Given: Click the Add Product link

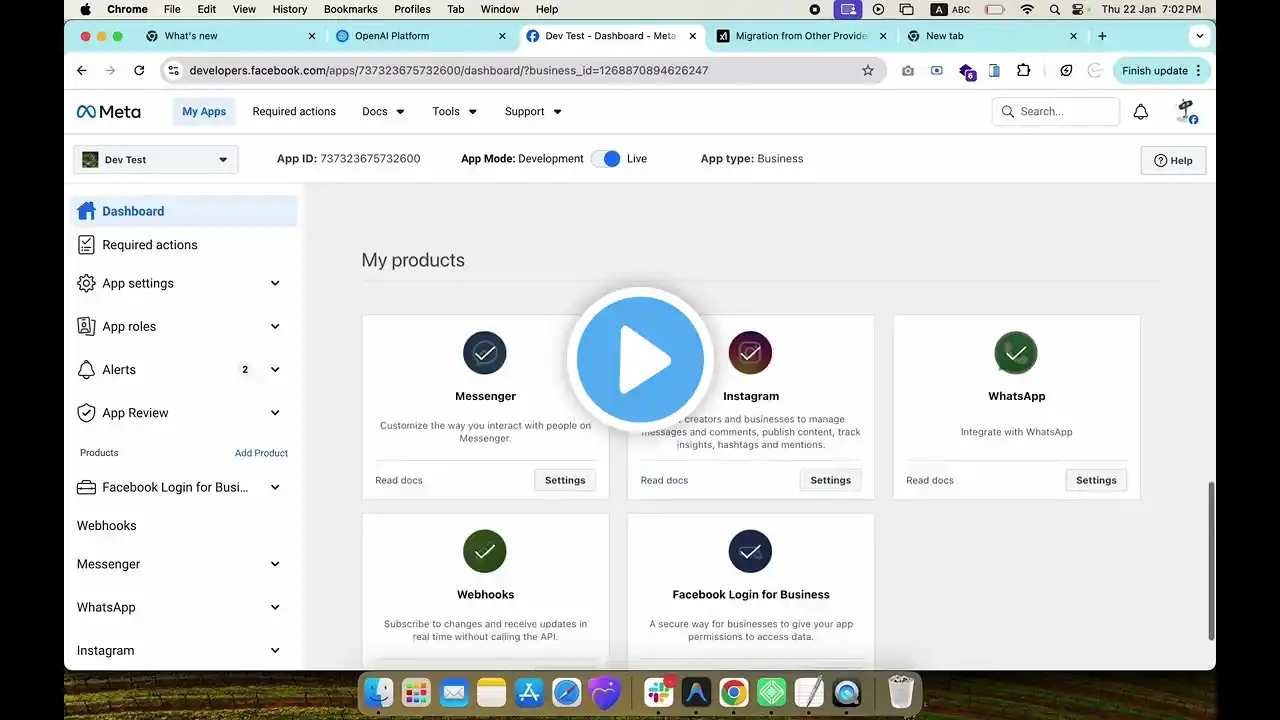Looking at the screenshot, I should coord(261,453).
